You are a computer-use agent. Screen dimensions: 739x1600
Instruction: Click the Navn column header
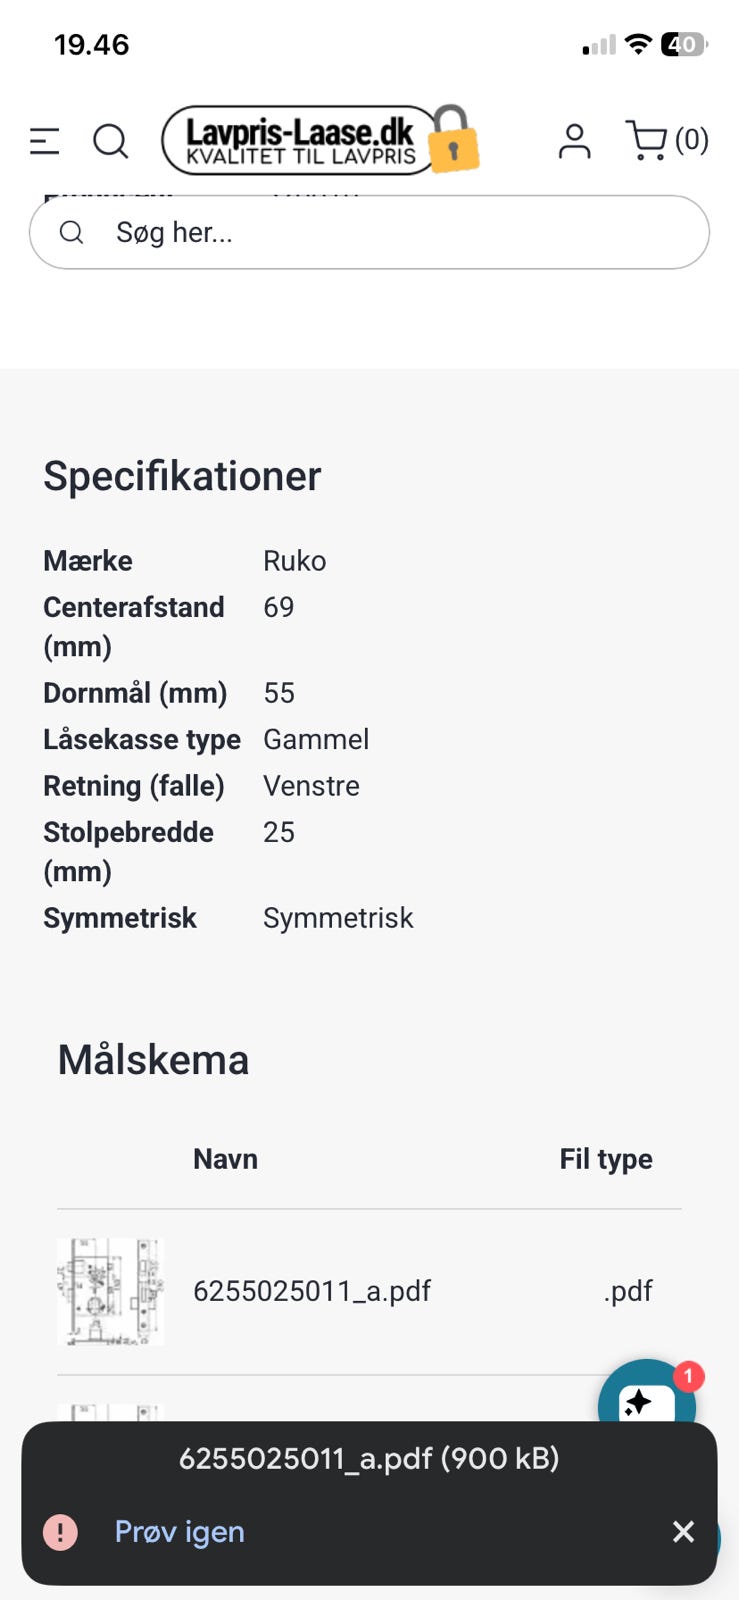point(225,1159)
